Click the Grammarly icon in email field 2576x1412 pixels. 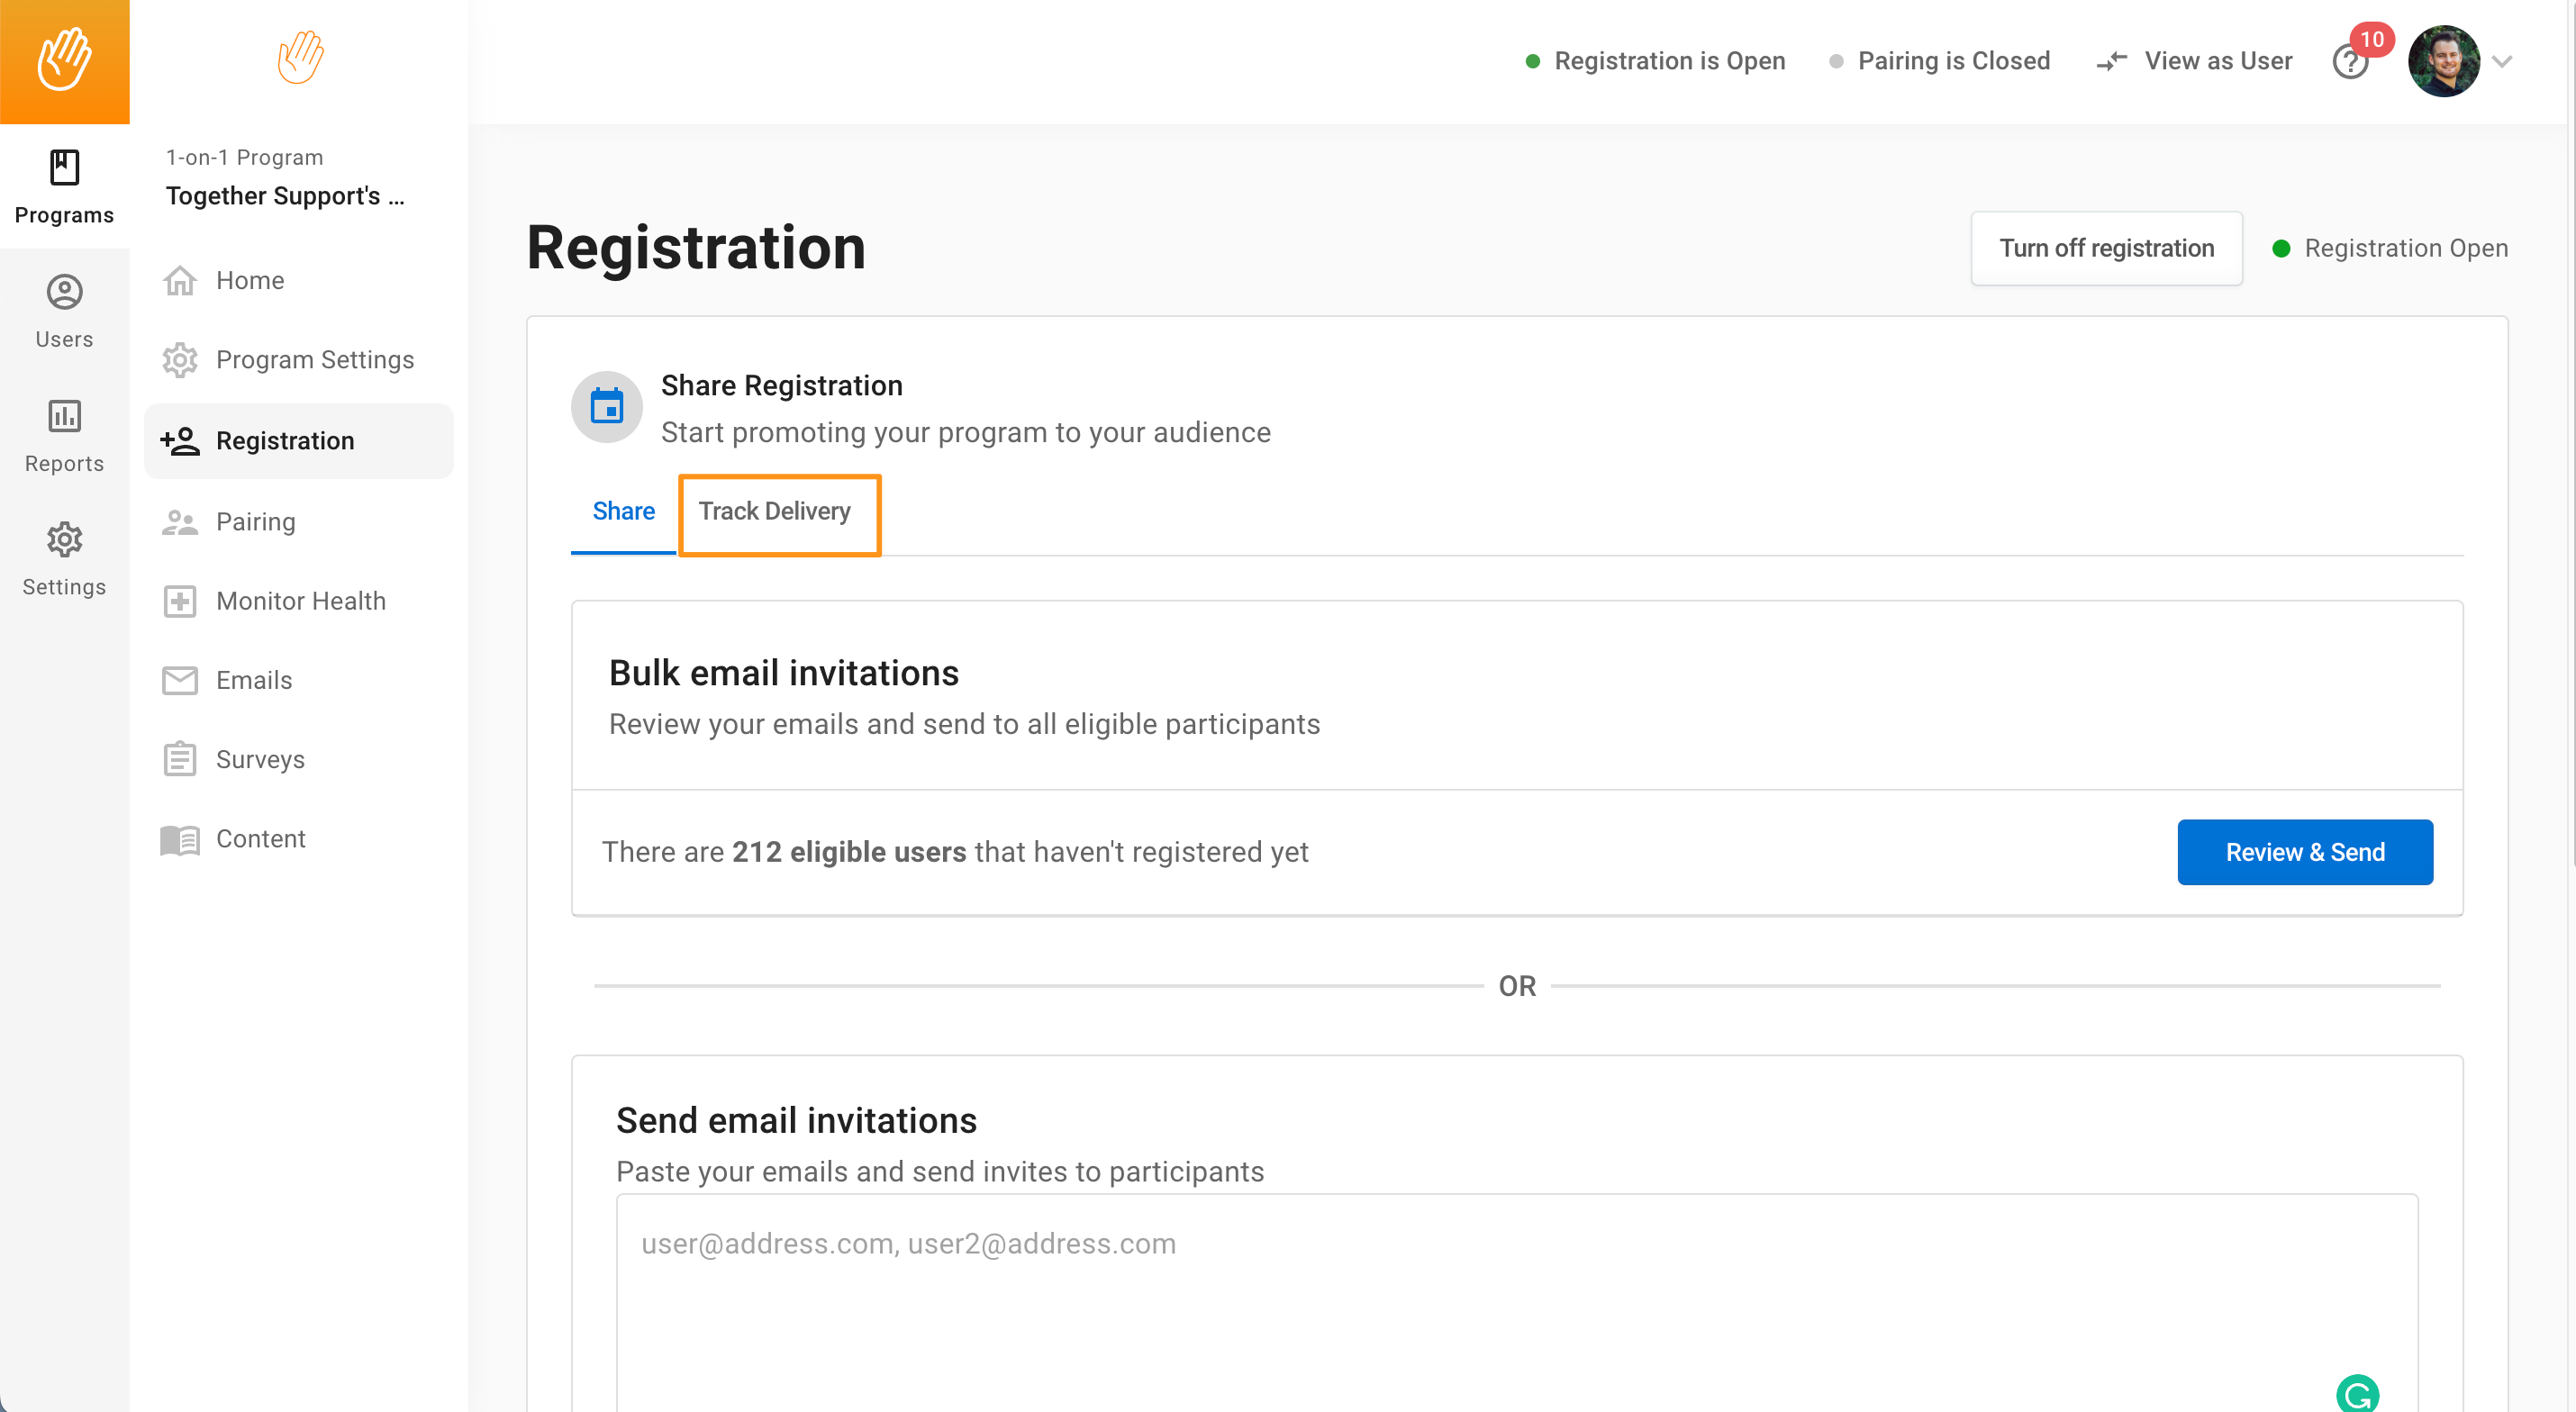2357,1392
